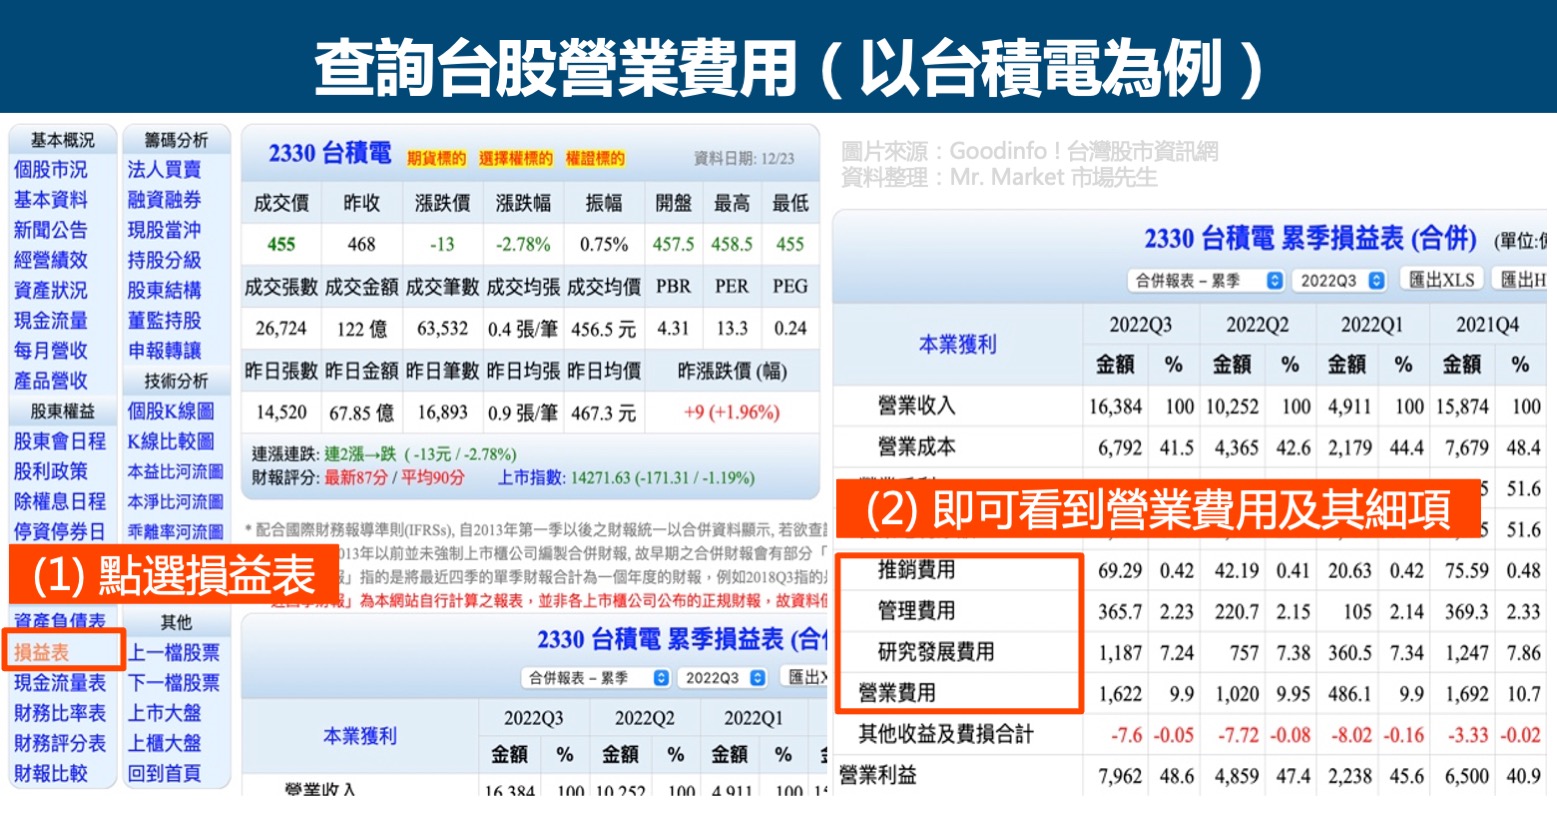The image size is (1557, 815).
Task: Click the 2330 台積電 stock title
Action: (329, 154)
